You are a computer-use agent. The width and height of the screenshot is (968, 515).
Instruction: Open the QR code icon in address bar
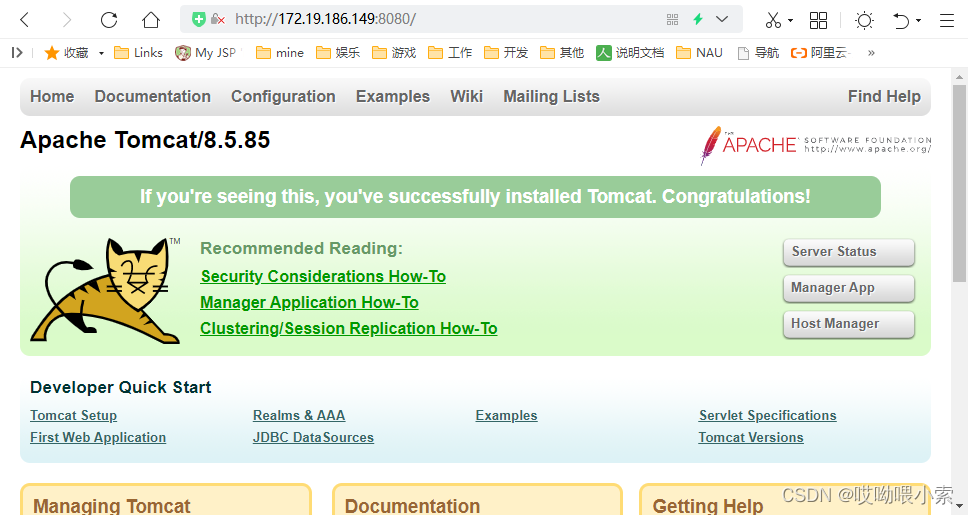[672, 20]
